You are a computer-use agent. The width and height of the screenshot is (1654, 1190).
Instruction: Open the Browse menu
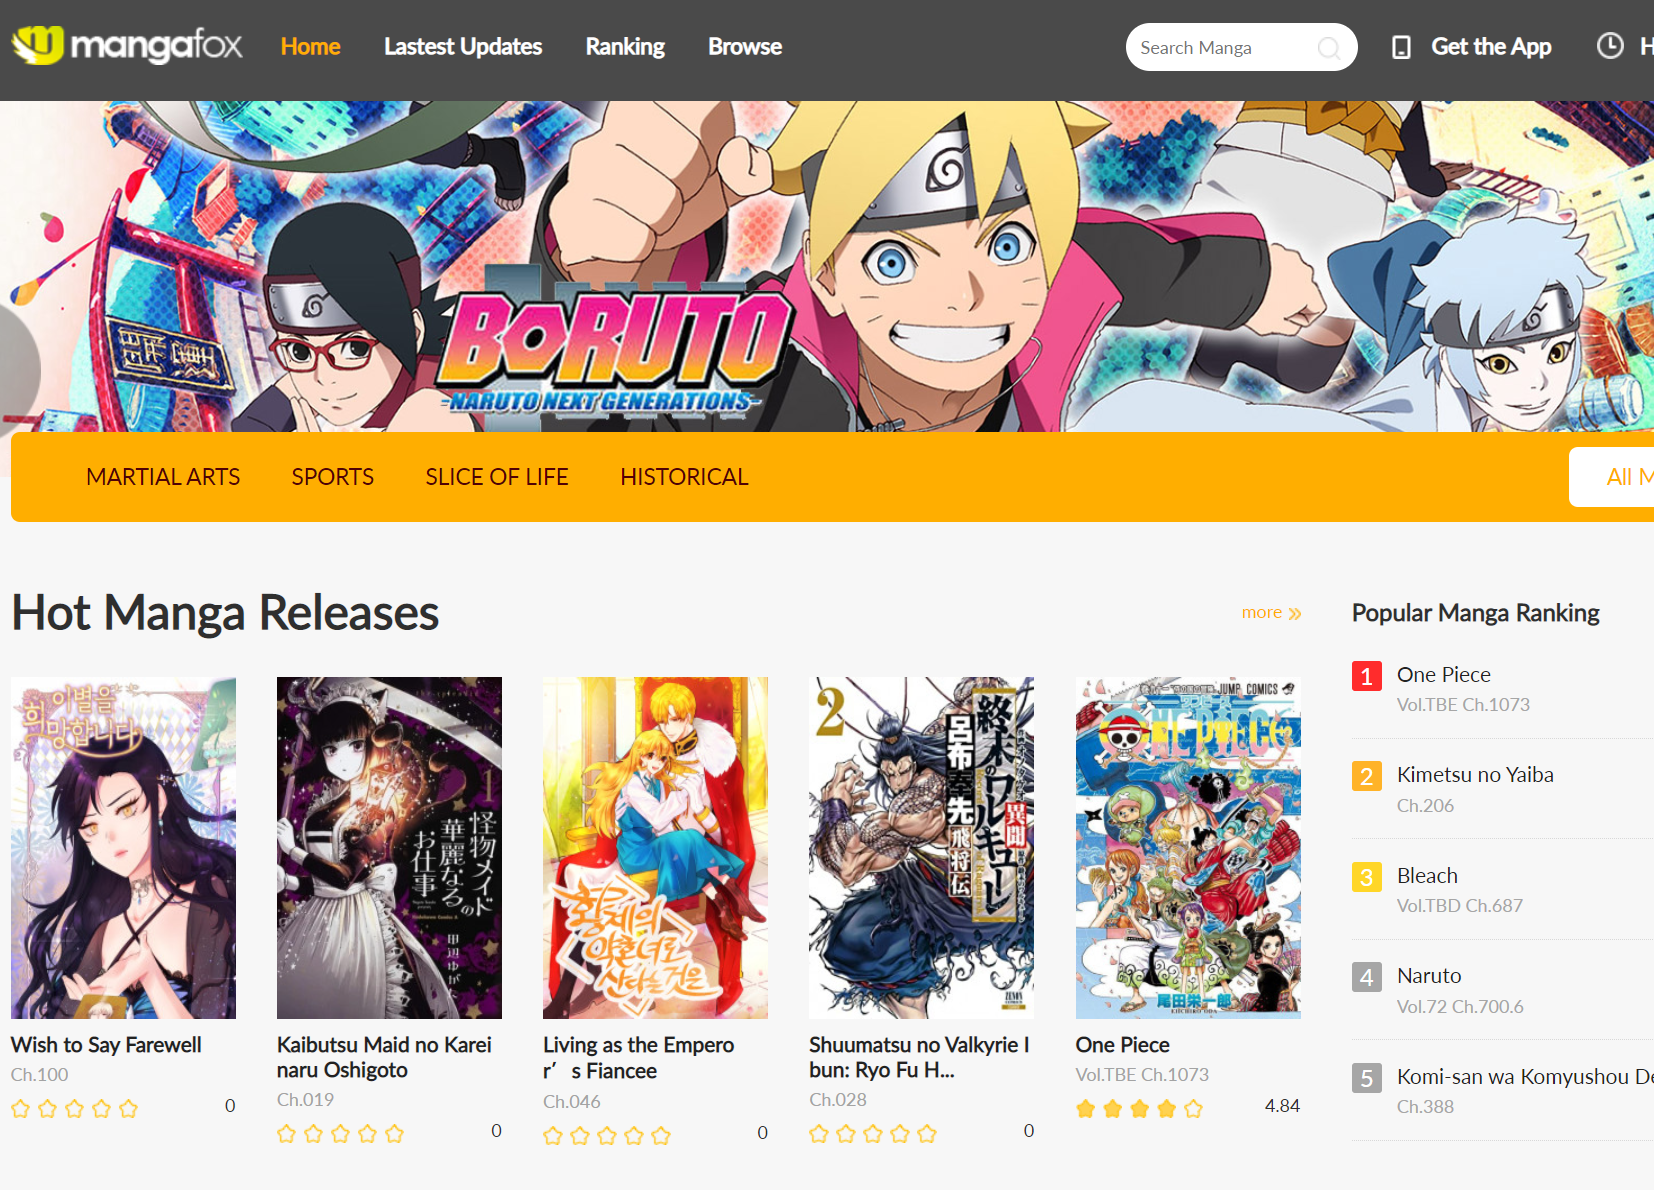point(745,47)
